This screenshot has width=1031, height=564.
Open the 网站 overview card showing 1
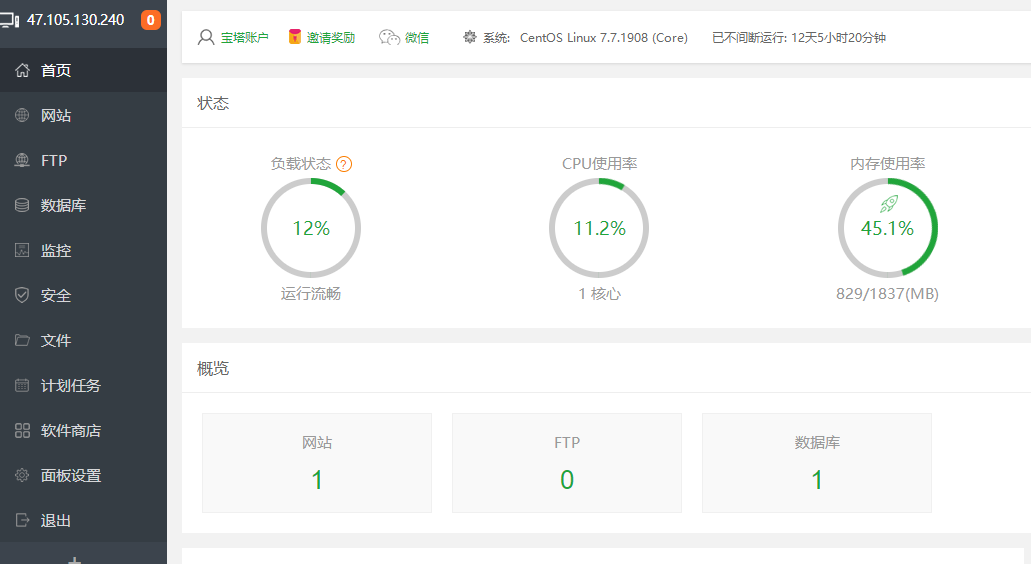(x=317, y=463)
